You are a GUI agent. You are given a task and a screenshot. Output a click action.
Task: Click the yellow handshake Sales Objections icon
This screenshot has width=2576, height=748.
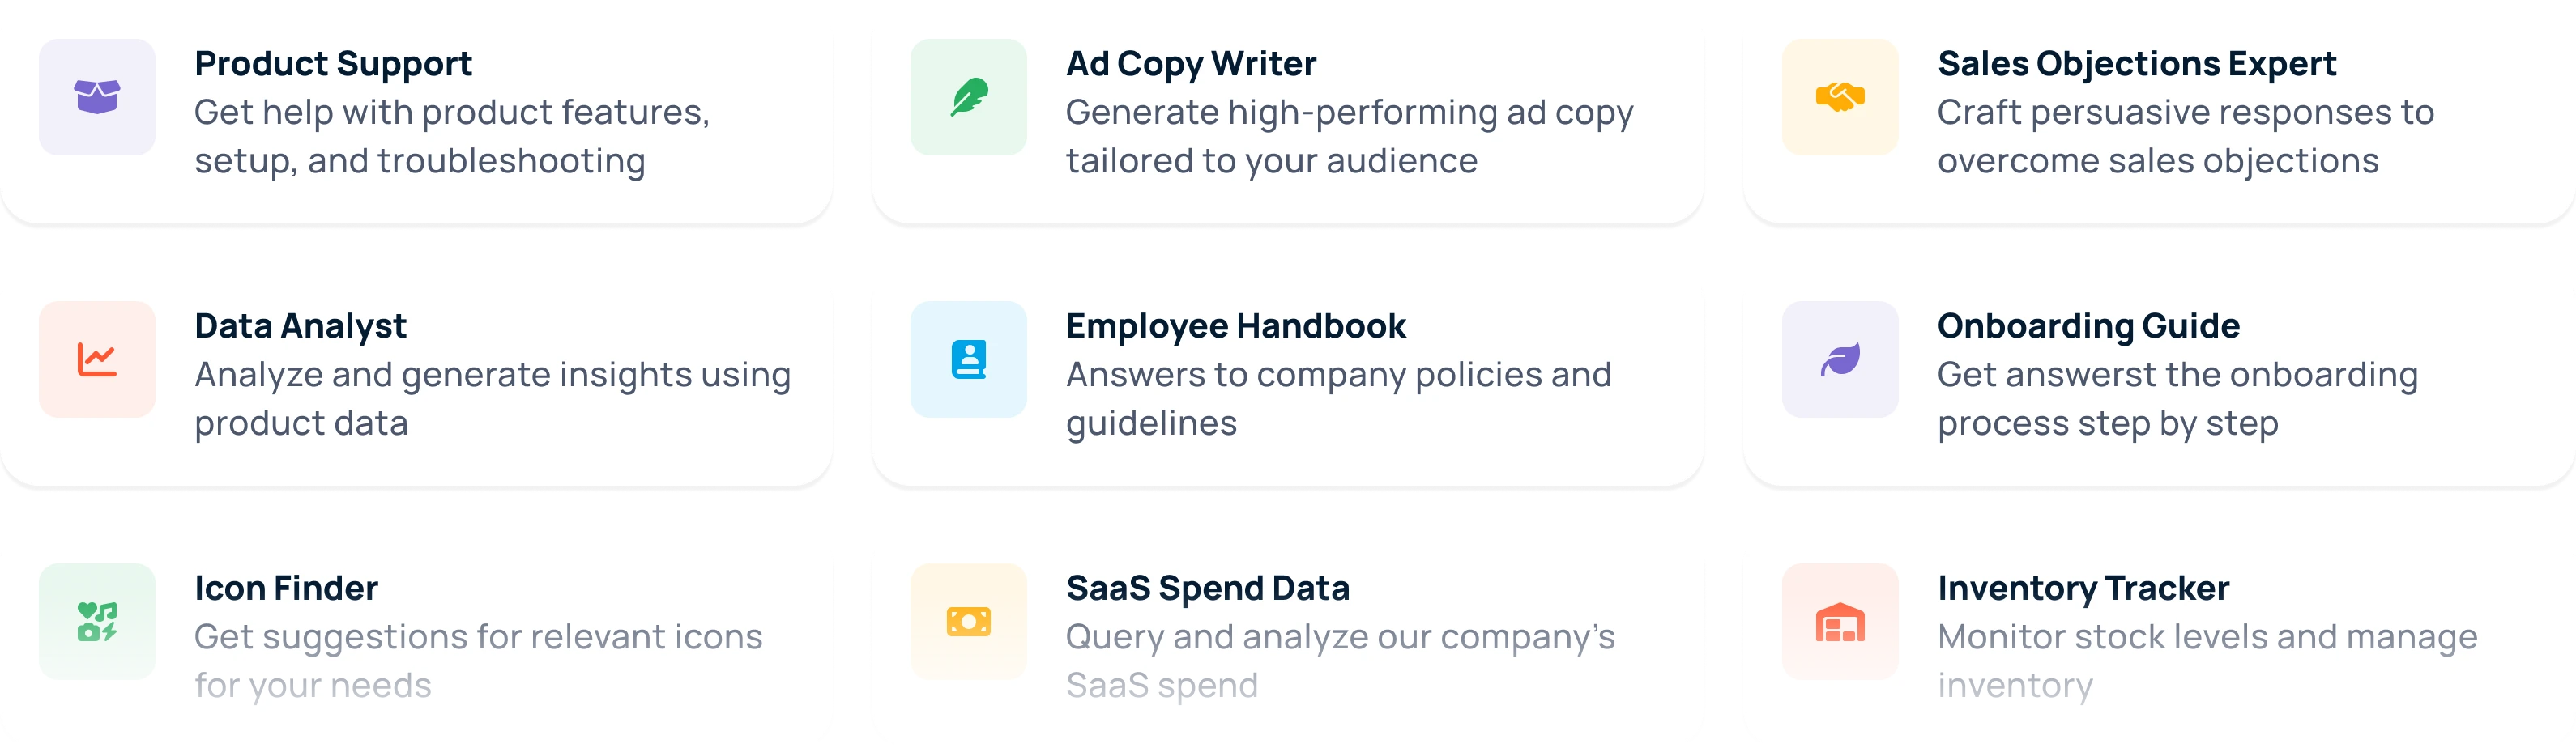coord(1840,97)
